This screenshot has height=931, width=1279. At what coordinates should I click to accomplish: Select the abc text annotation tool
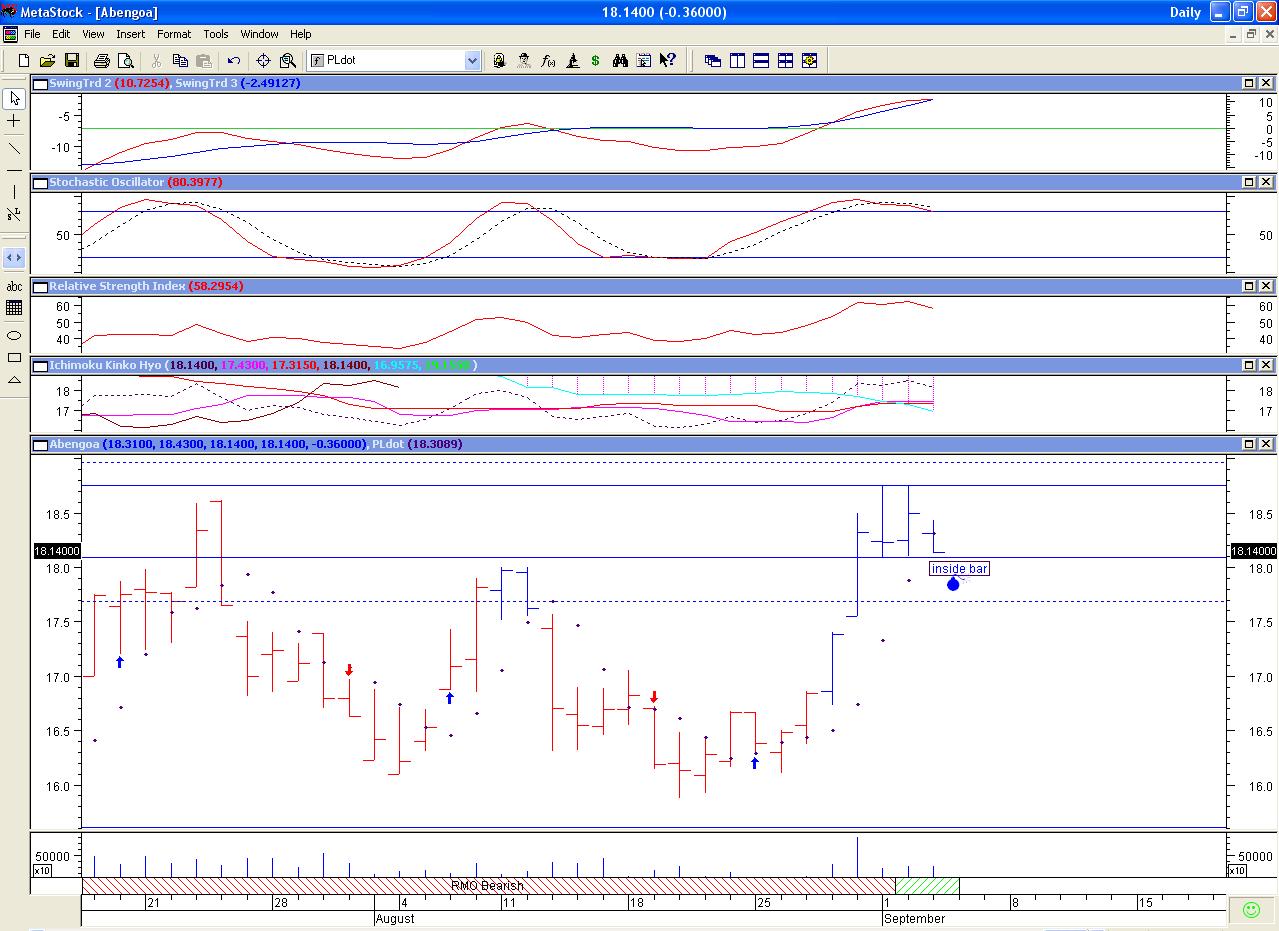(x=14, y=287)
